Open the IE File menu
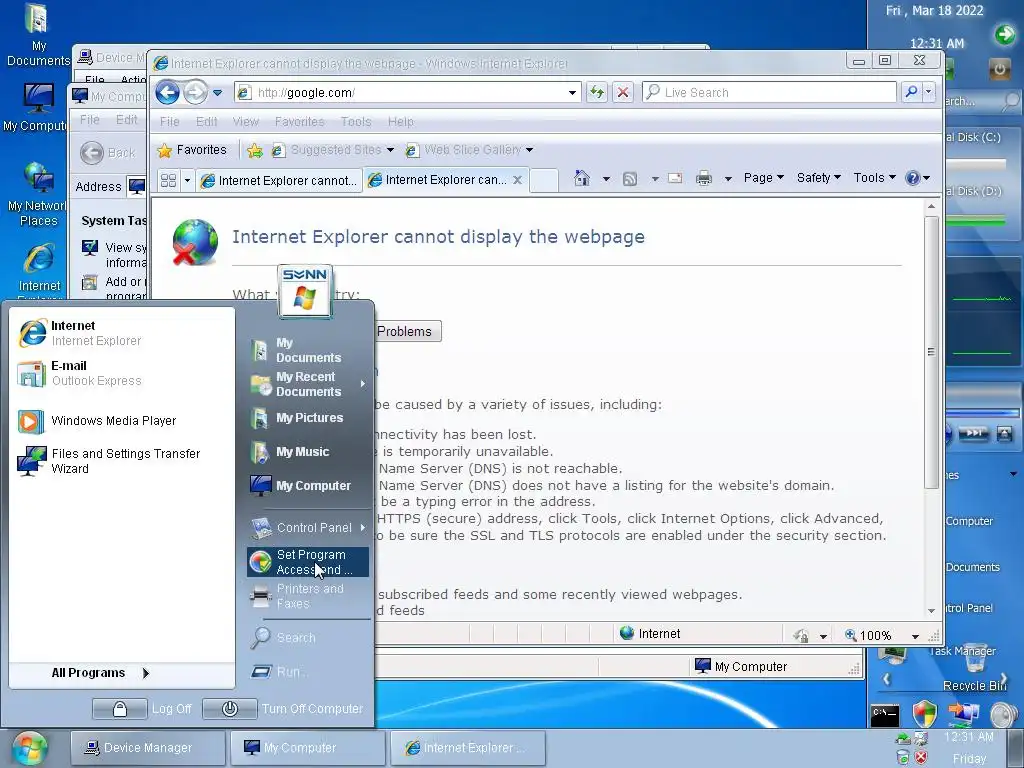Image resolution: width=1024 pixels, height=768 pixels. [x=169, y=122]
